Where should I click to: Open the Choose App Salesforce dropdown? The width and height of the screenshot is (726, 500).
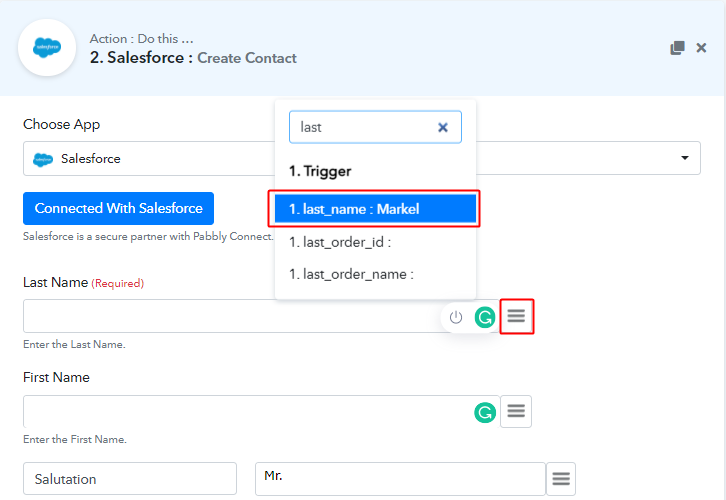point(362,159)
